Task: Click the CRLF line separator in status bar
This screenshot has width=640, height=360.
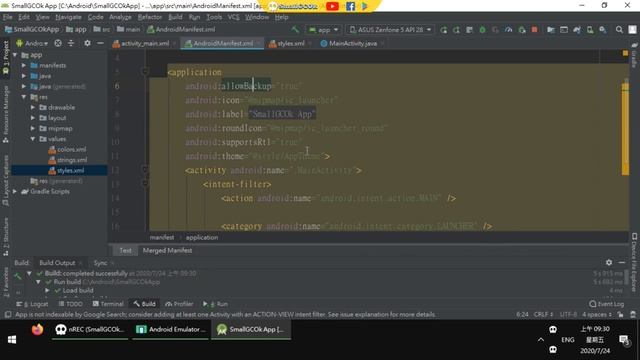Action: (x=543, y=315)
